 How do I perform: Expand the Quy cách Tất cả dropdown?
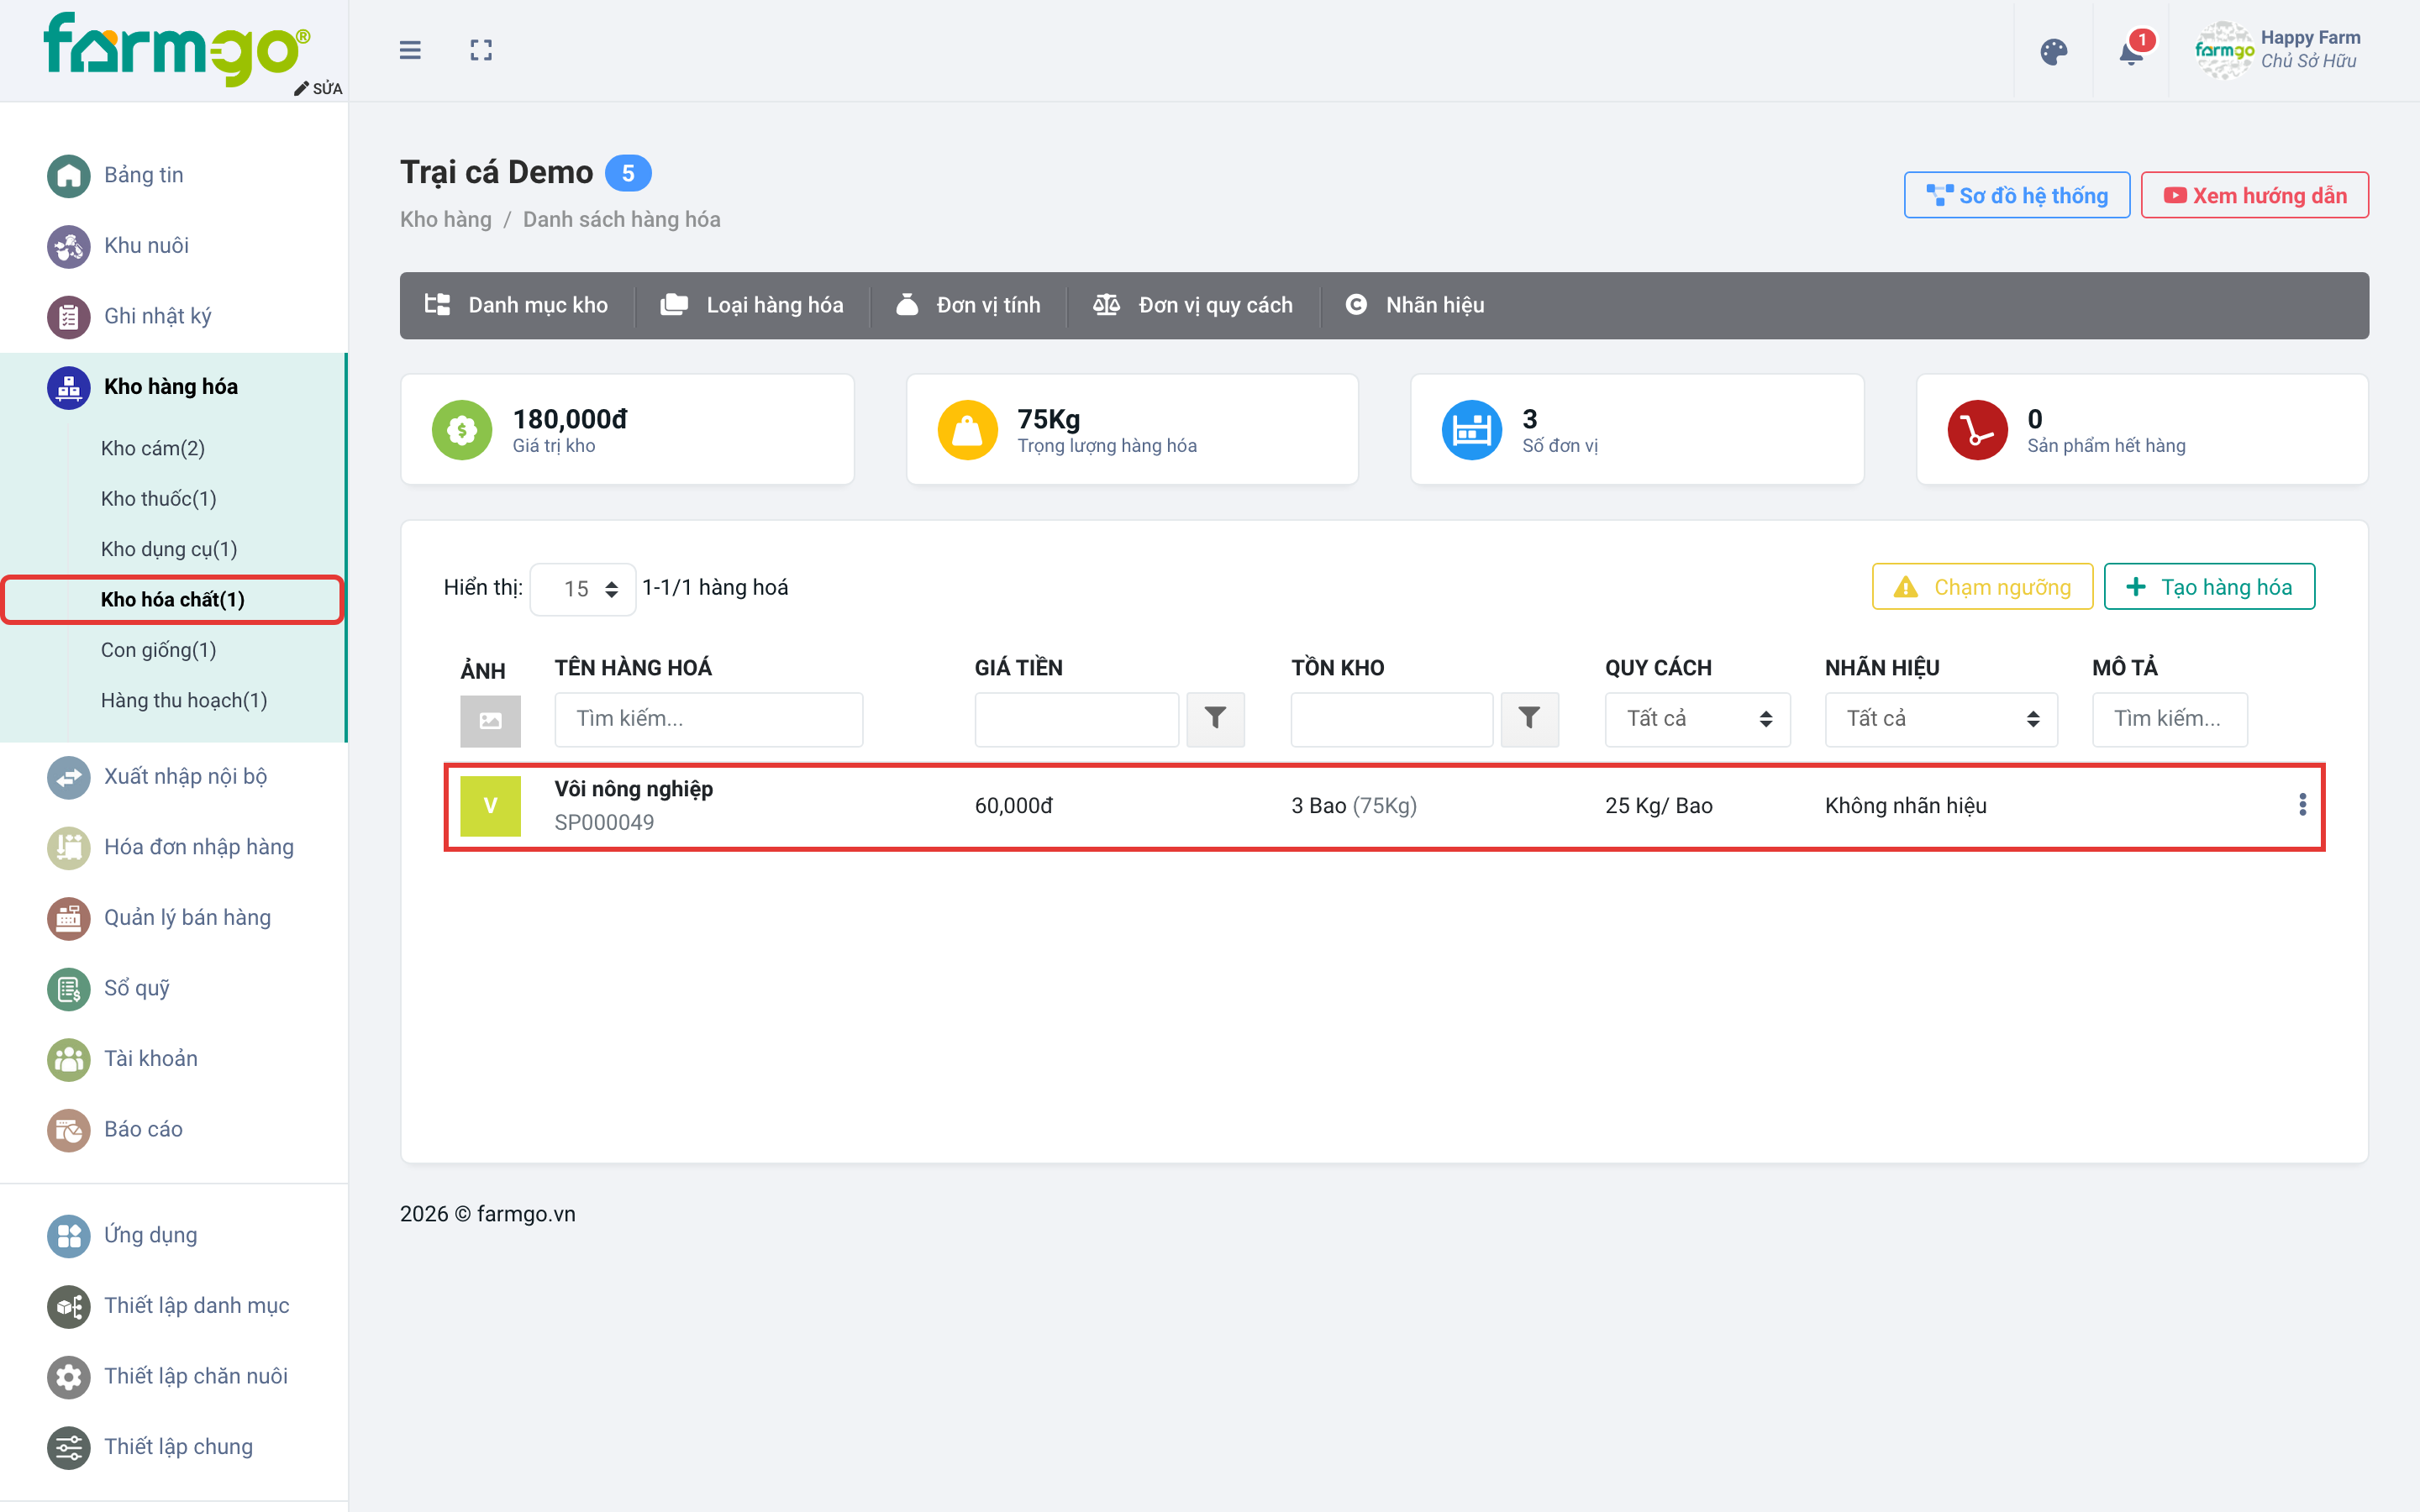coord(1697,719)
